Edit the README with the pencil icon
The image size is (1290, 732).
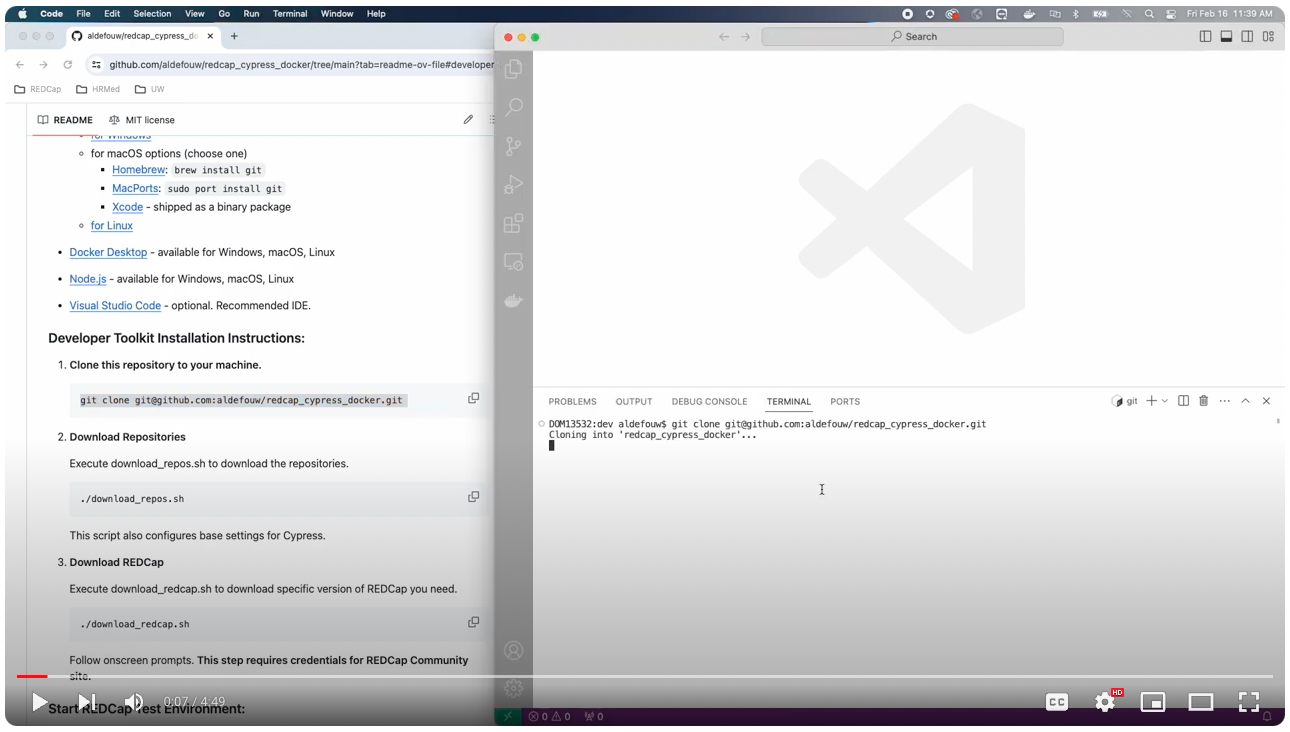[468, 119]
